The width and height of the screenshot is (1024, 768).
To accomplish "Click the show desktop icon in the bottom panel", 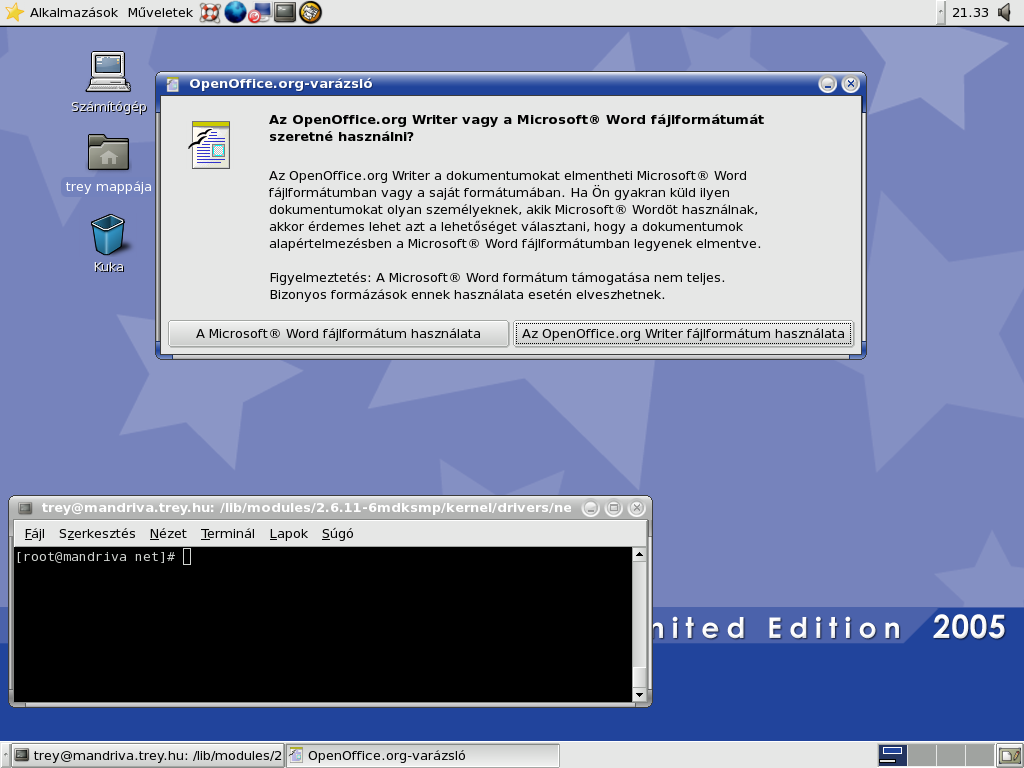I will click(1010, 756).
